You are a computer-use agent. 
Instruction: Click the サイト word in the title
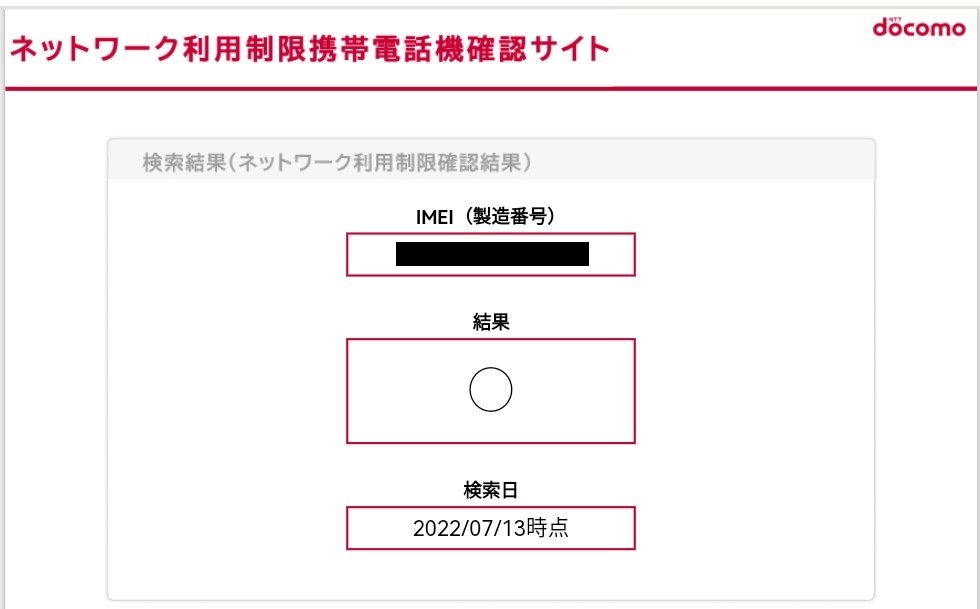(568, 48)
